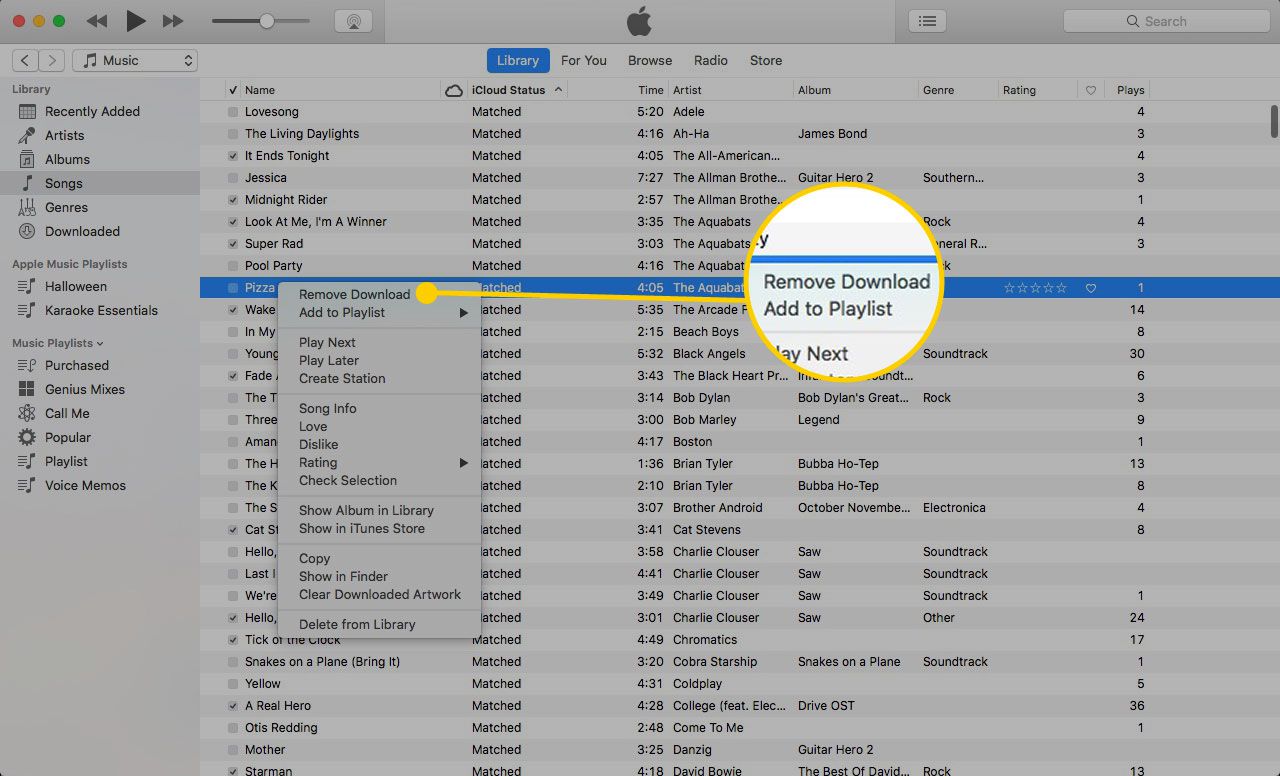Set star rating on the selected row
The height and width of the screenshot is (776, 1280).
click(1035, 288)
